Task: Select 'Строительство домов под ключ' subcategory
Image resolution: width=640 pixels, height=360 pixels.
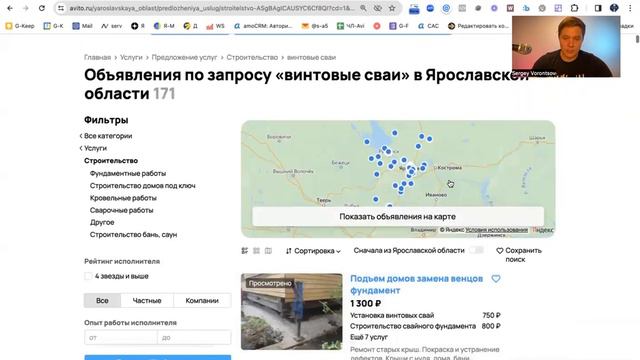Action: click(142, 186)
